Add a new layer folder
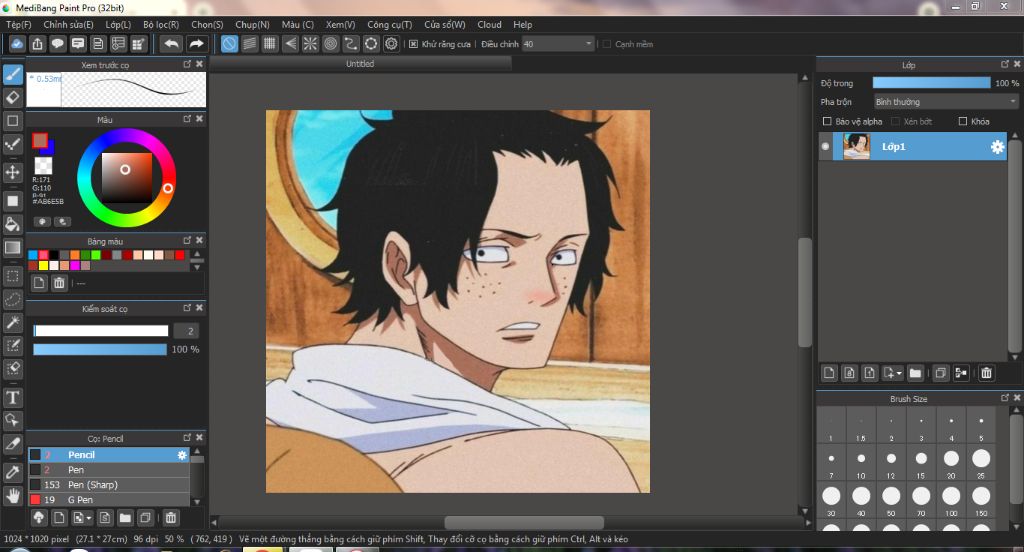Screen dimensions: 1024x552 click(915, 373)
